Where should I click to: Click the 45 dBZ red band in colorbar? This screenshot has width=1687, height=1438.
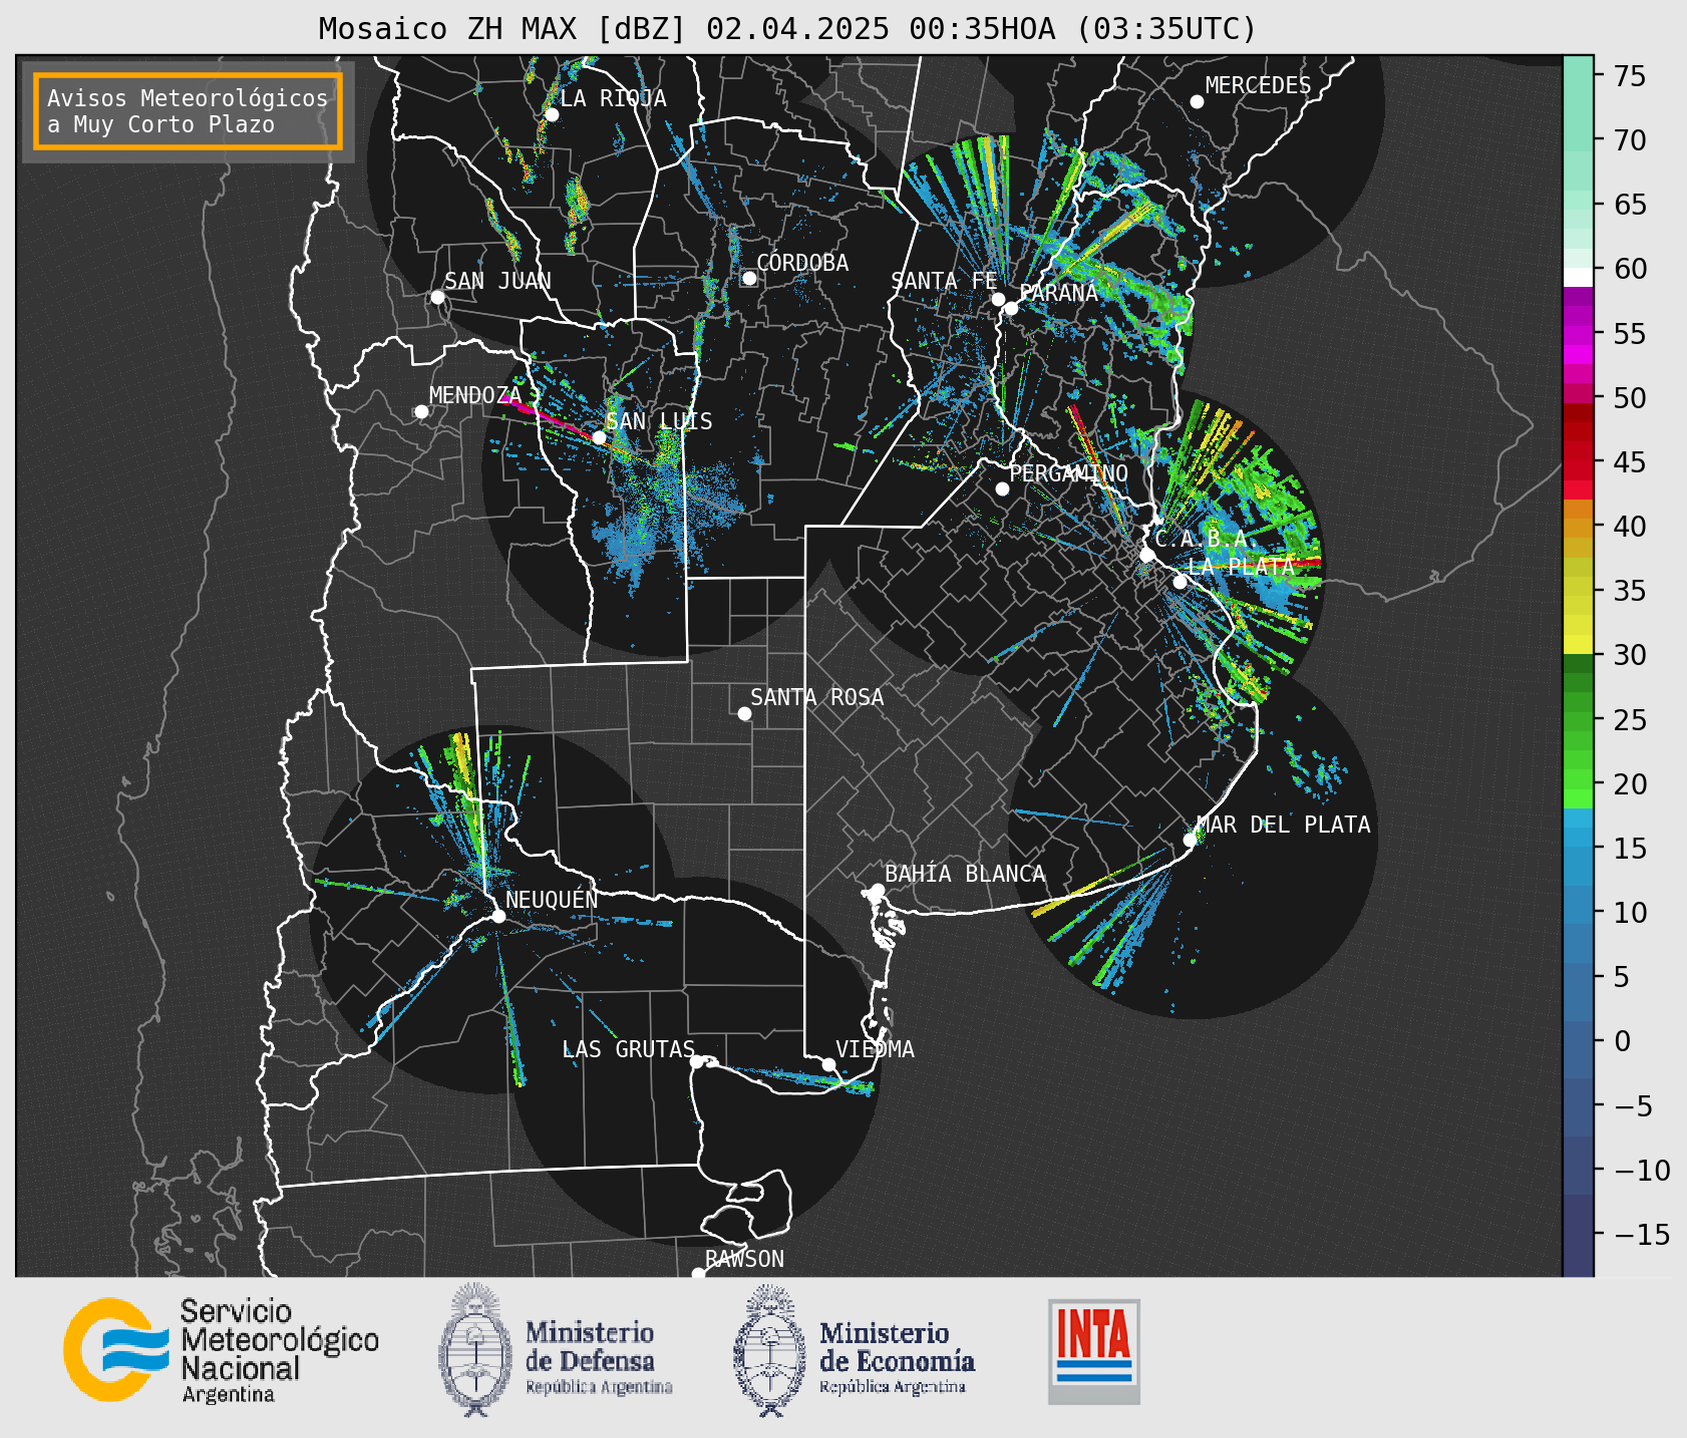pos(1578,462)
